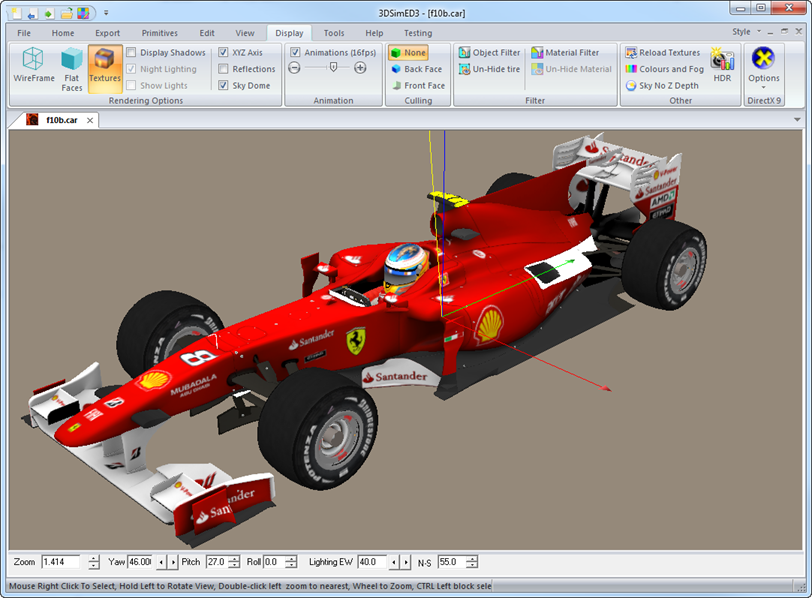Enable Front Face culling

tap(418, 85)
